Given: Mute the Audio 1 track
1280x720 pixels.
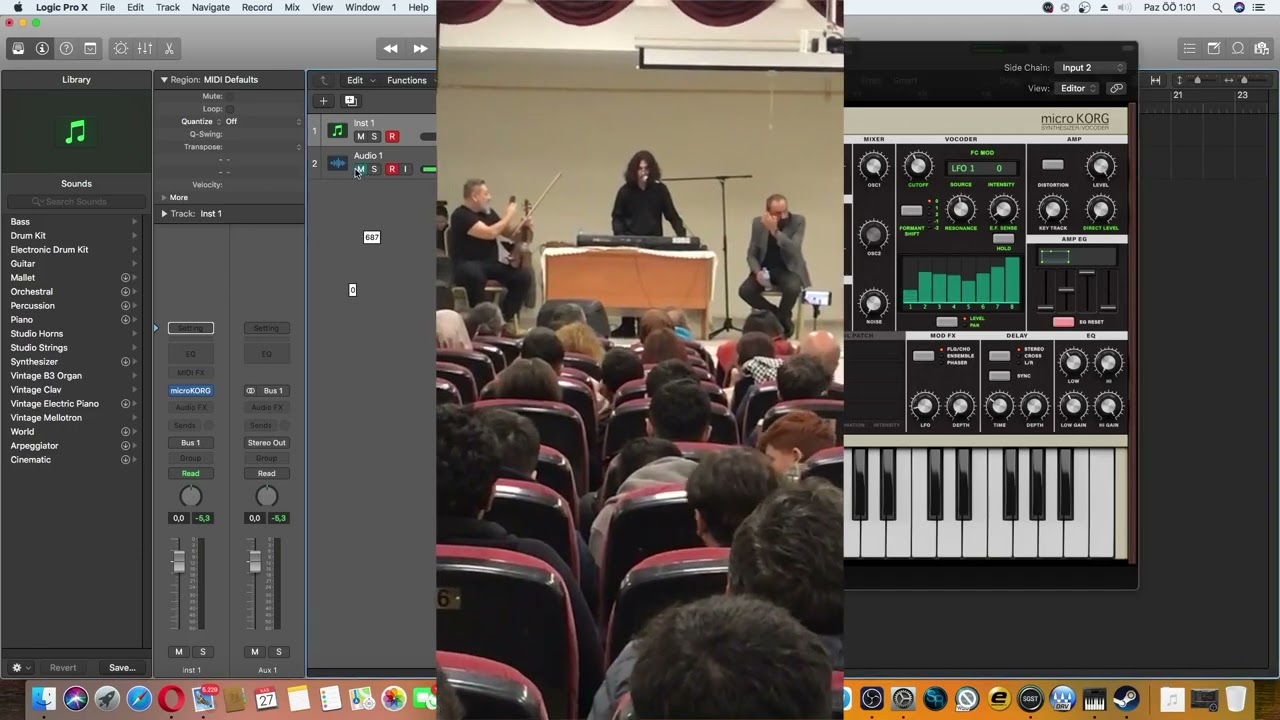Looking at the screenshot, I should 360,169.
